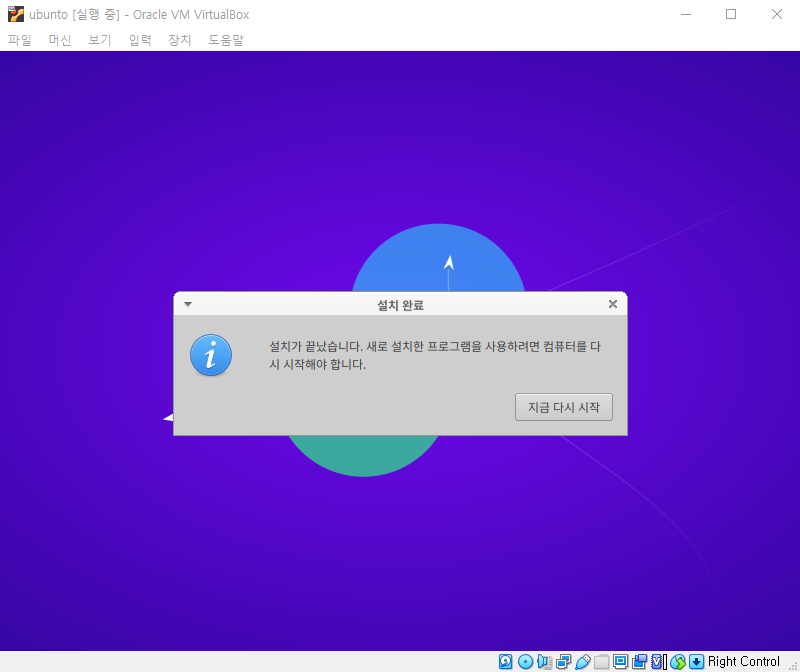Click the keyboard capture arrow status icon
The width and height of the screenshot is (800, 672).
pyautogui.click(x=696, y=662)
